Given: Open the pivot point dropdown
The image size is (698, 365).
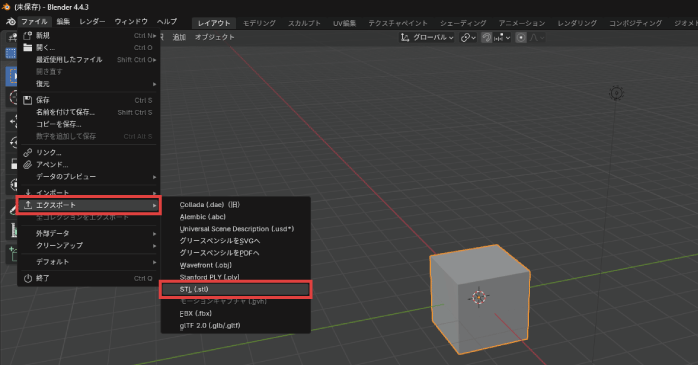Looking at the screenshot, I should 468,38.
